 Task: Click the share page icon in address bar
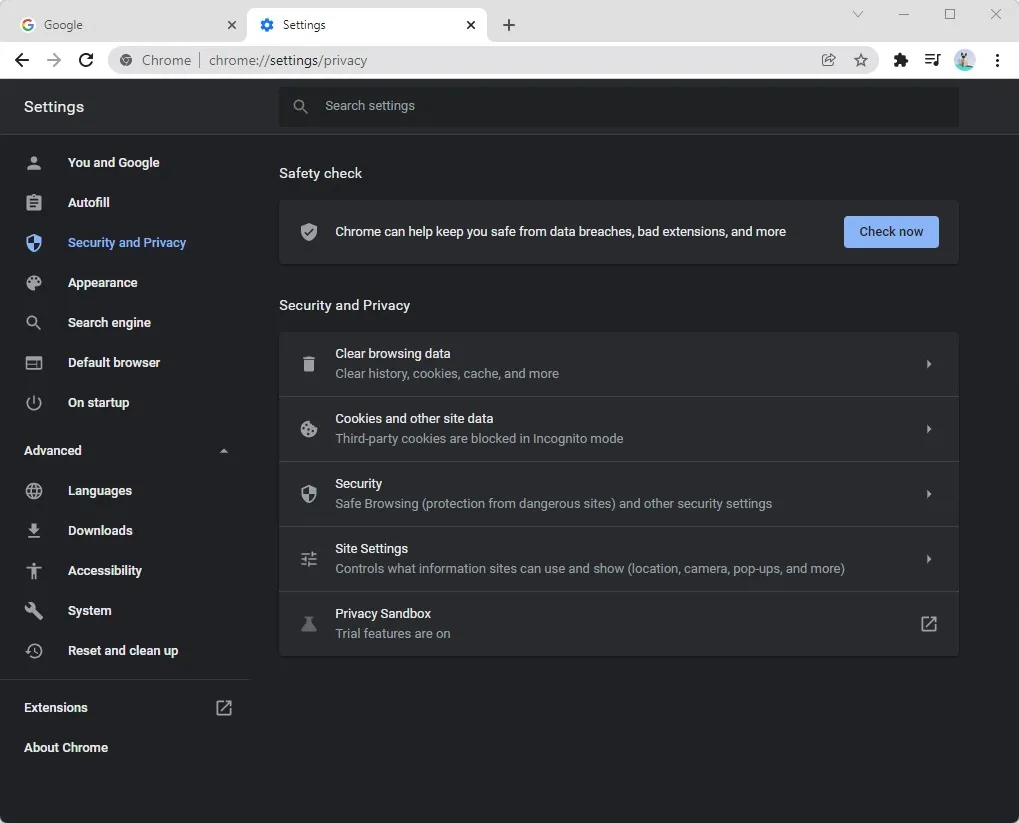828,60
